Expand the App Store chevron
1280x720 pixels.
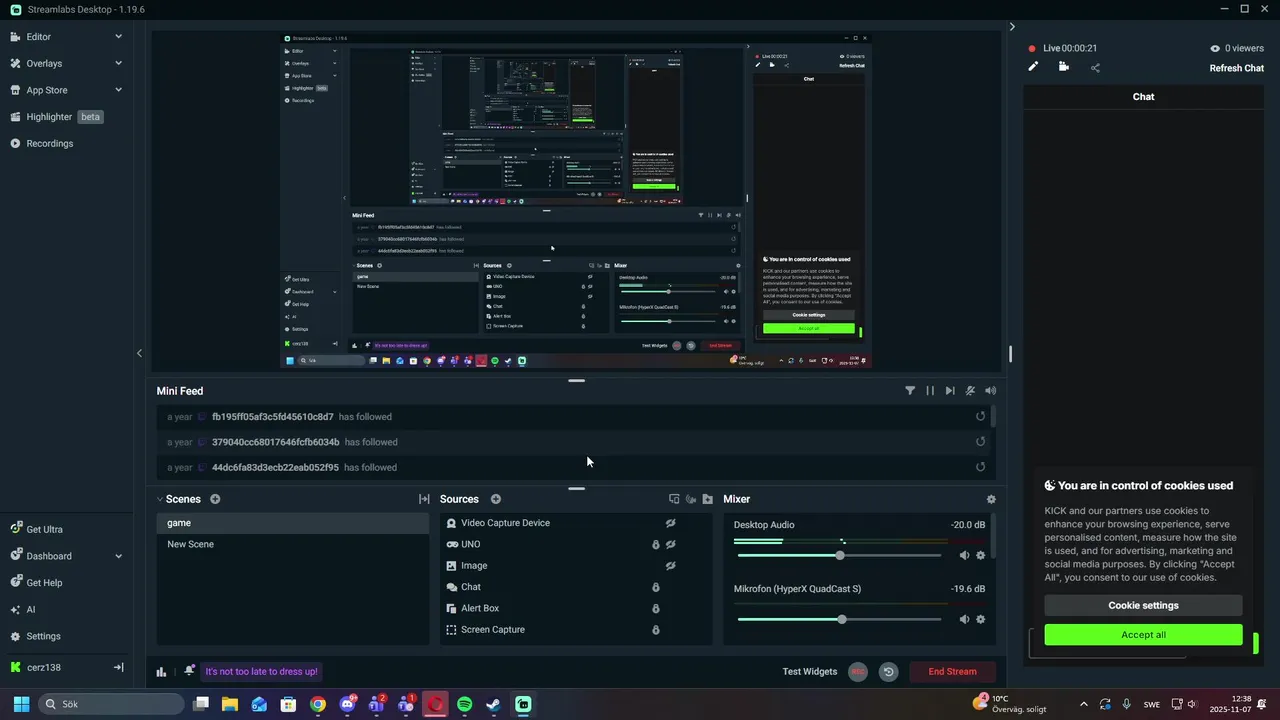pos(118,90)
